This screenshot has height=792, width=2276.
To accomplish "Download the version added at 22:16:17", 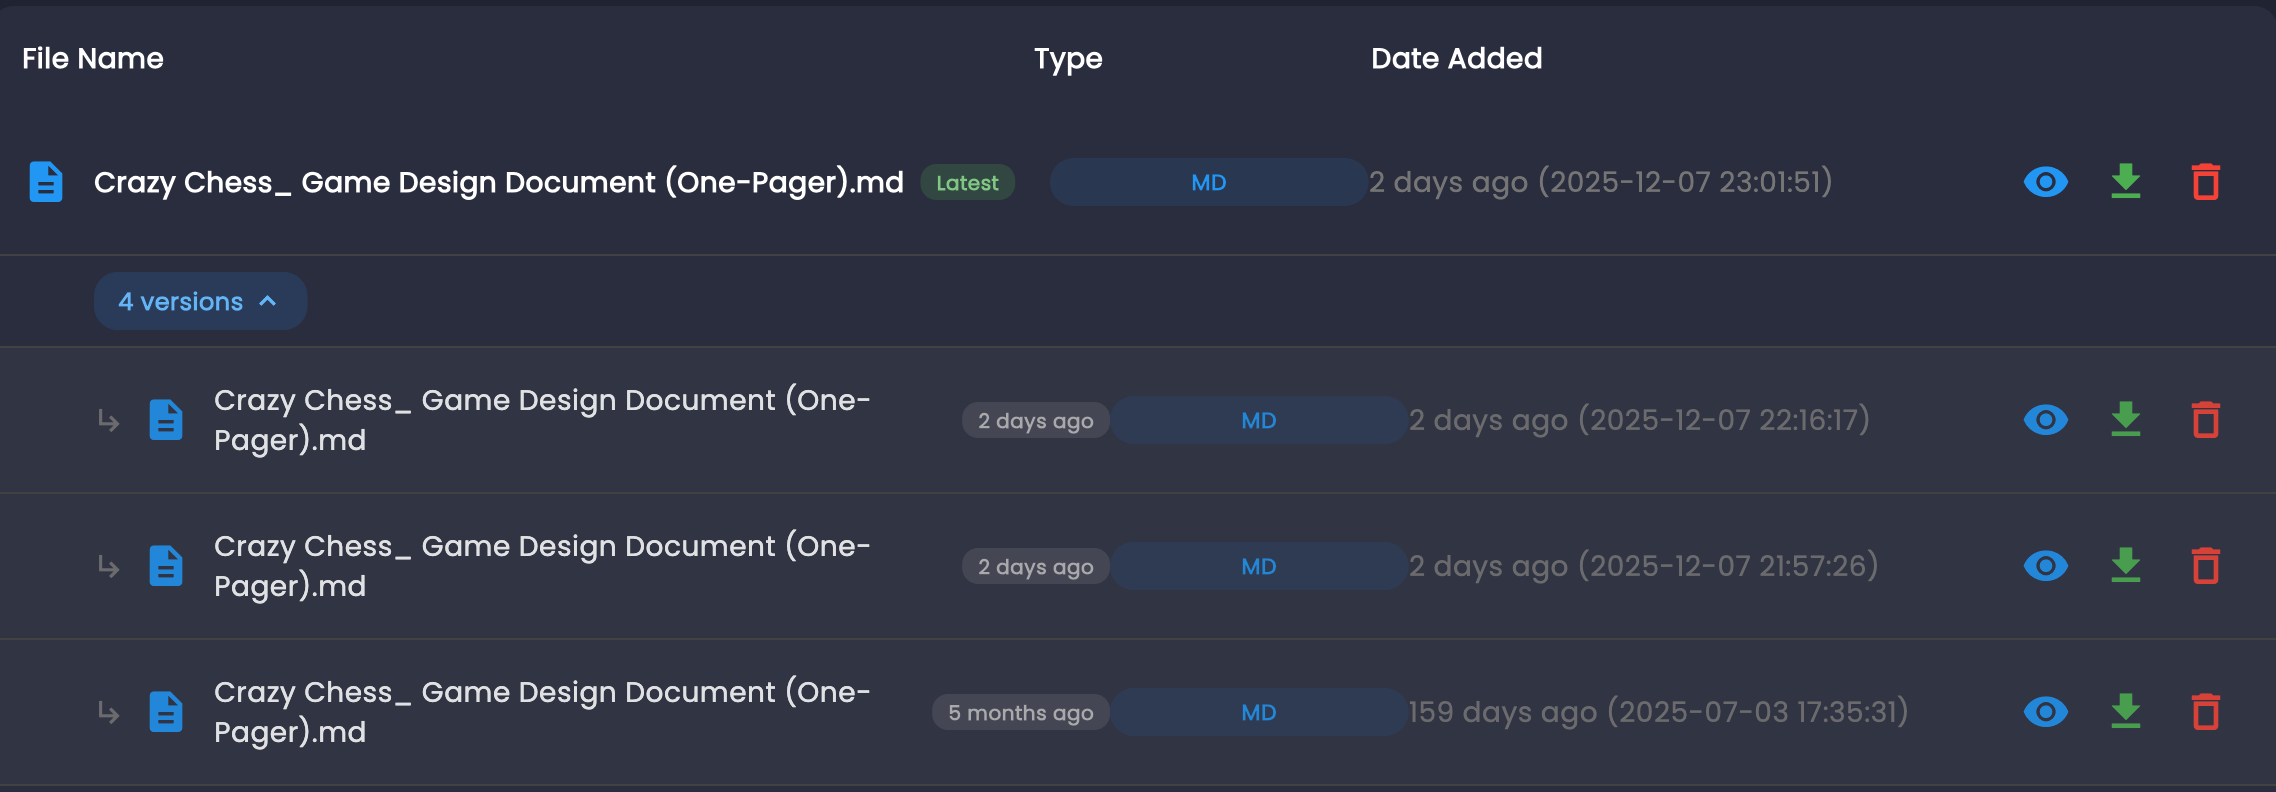I will [x=2125, y=420].
